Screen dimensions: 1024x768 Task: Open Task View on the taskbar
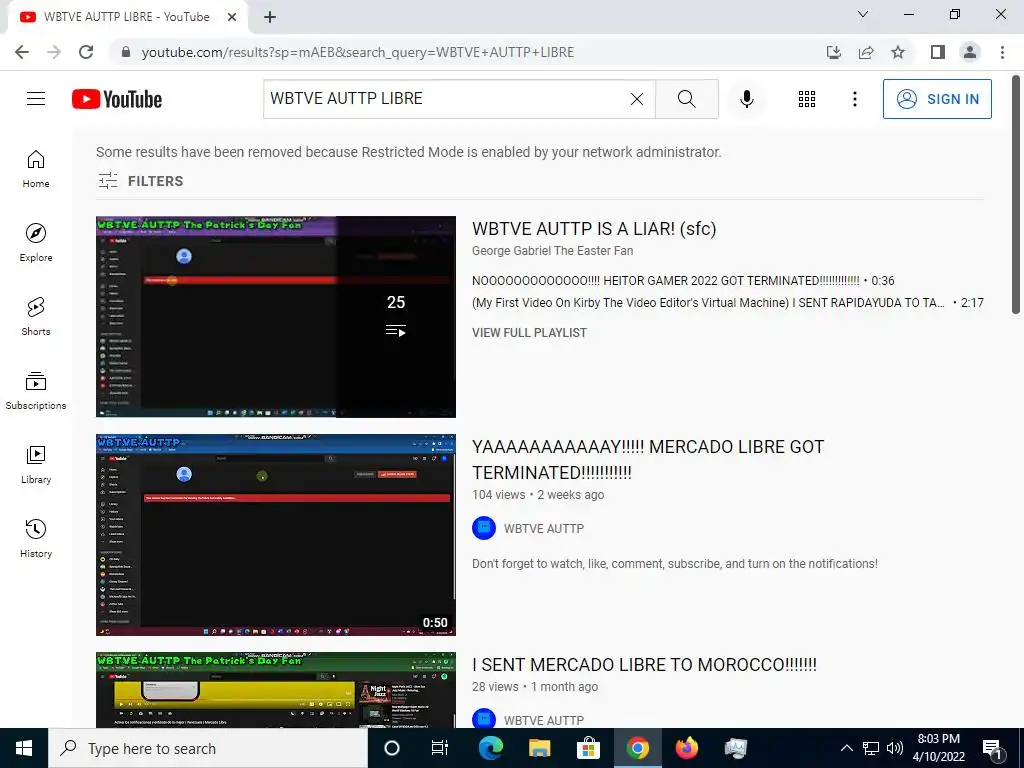coord(440,748)
